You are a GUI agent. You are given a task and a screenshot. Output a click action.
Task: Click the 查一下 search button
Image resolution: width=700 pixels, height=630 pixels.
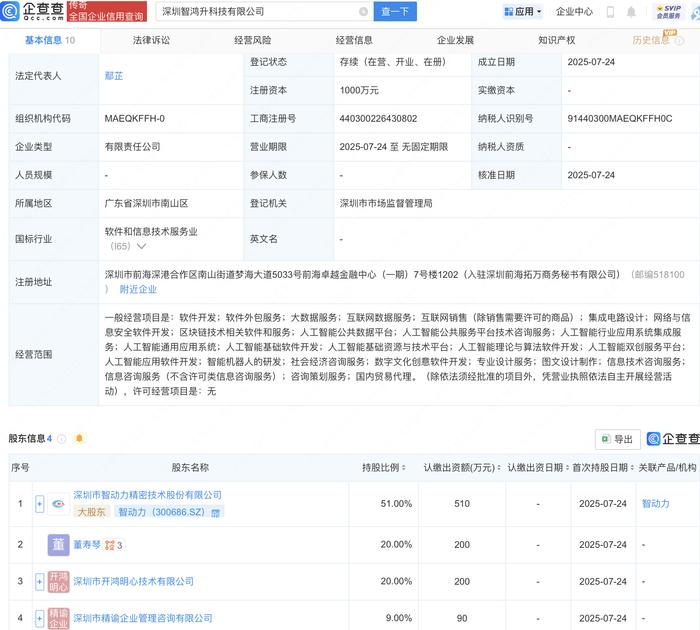point(395,12)
